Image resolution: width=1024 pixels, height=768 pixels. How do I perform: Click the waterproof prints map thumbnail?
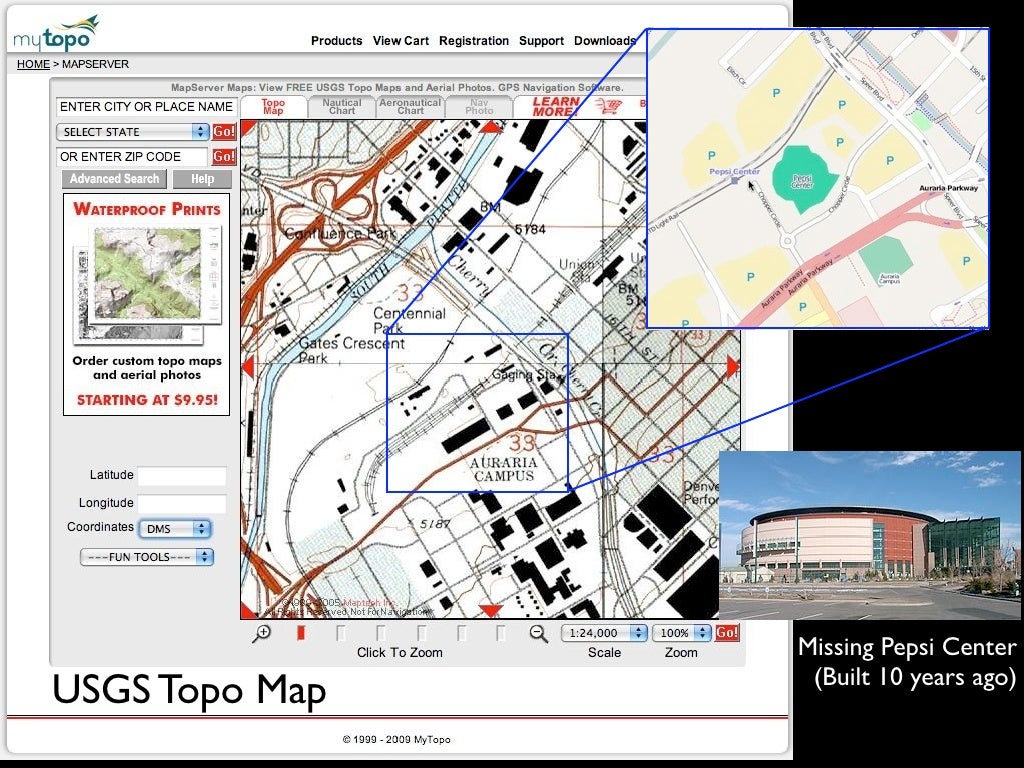click(x=148, y=285)
